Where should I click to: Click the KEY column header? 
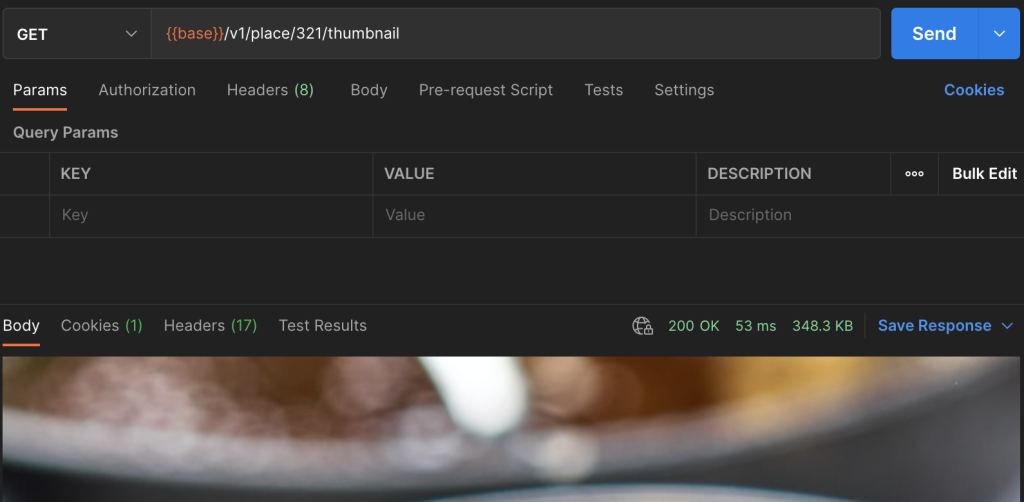pyautogui.click(x=76, y=174)
